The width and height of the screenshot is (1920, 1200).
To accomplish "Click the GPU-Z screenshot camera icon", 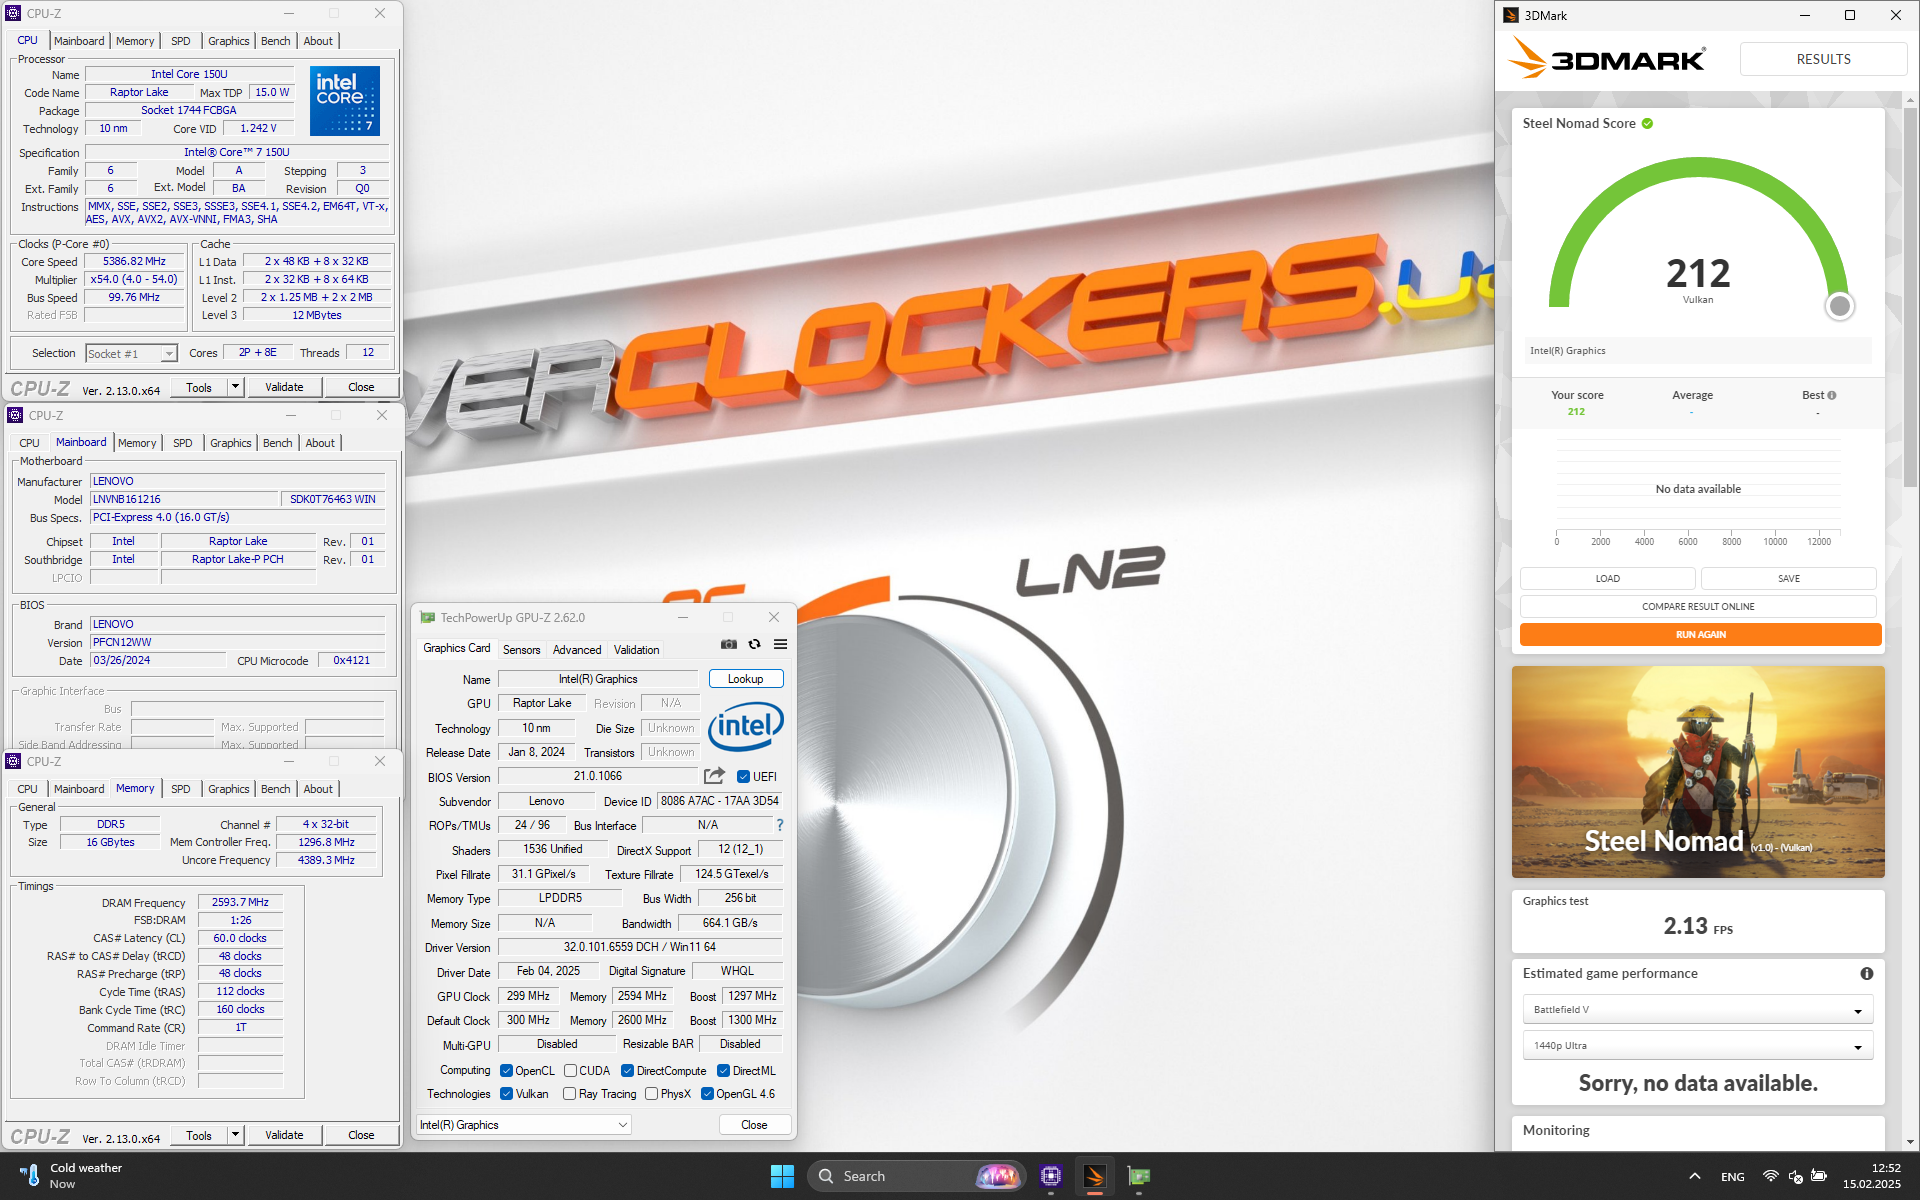I will click(x=729, y=645).
